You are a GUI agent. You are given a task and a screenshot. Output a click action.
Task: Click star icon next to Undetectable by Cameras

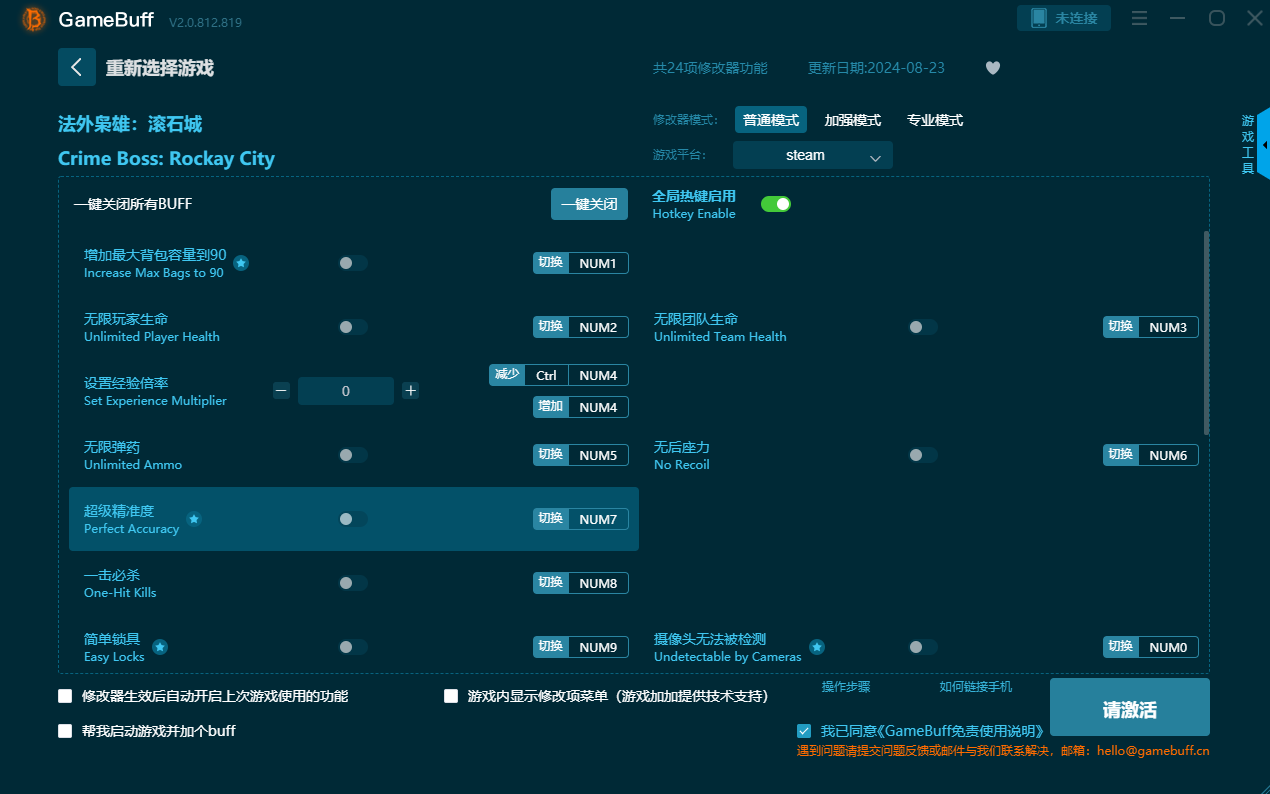point(817,647)
